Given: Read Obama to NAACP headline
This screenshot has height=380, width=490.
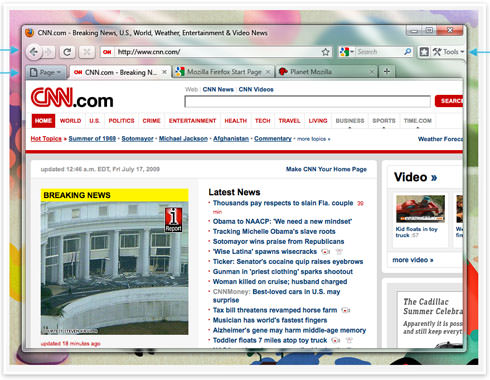Looking at the screenshot, I should pyautogui.click(x=282, y=221).
